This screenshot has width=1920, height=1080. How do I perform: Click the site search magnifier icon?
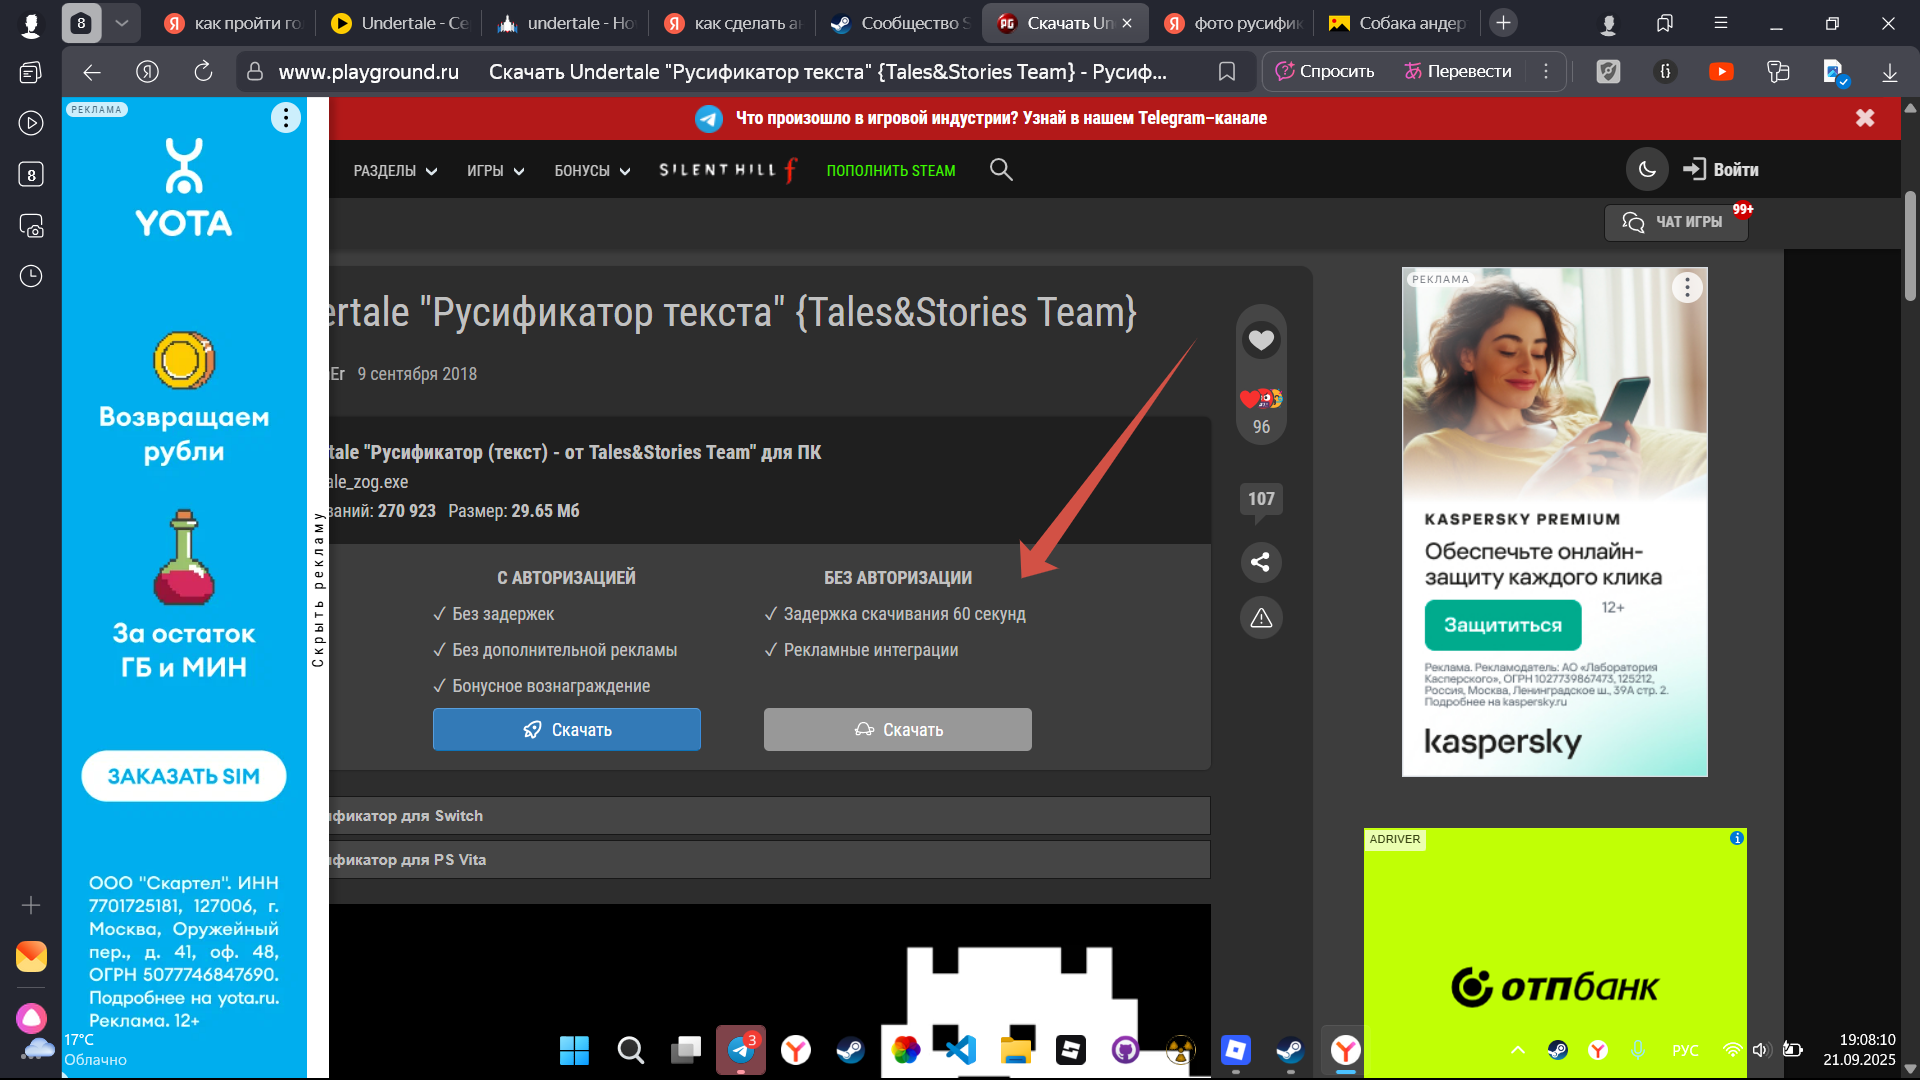(1001, 170)
